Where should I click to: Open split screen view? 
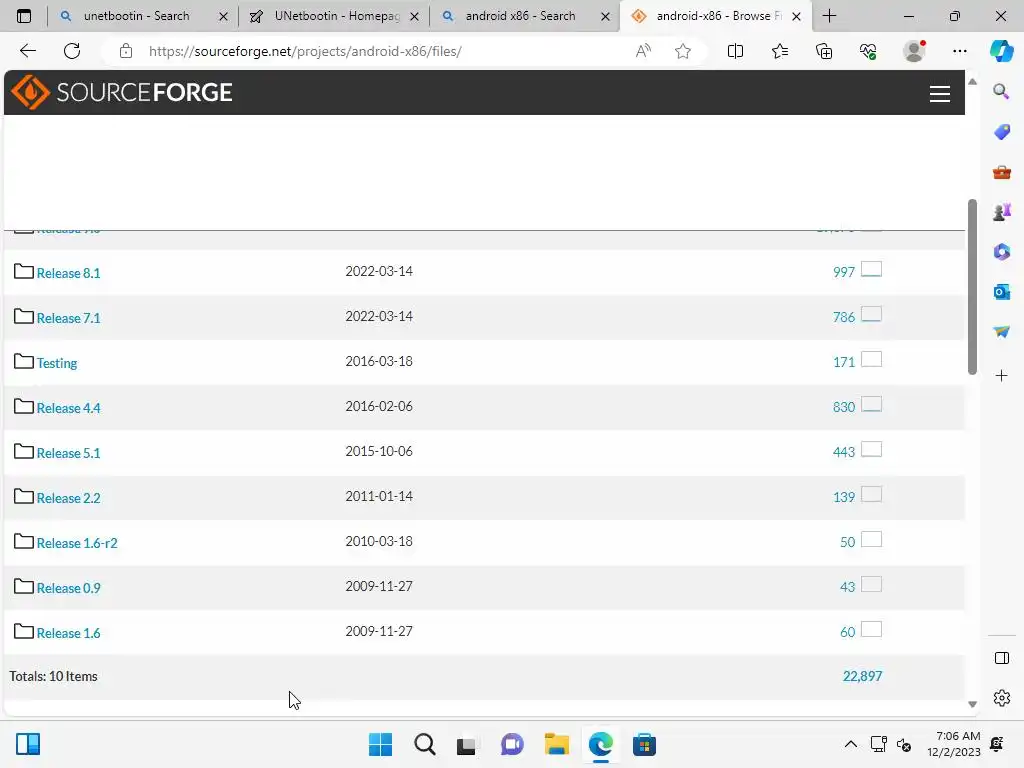(x=735, y=51)
